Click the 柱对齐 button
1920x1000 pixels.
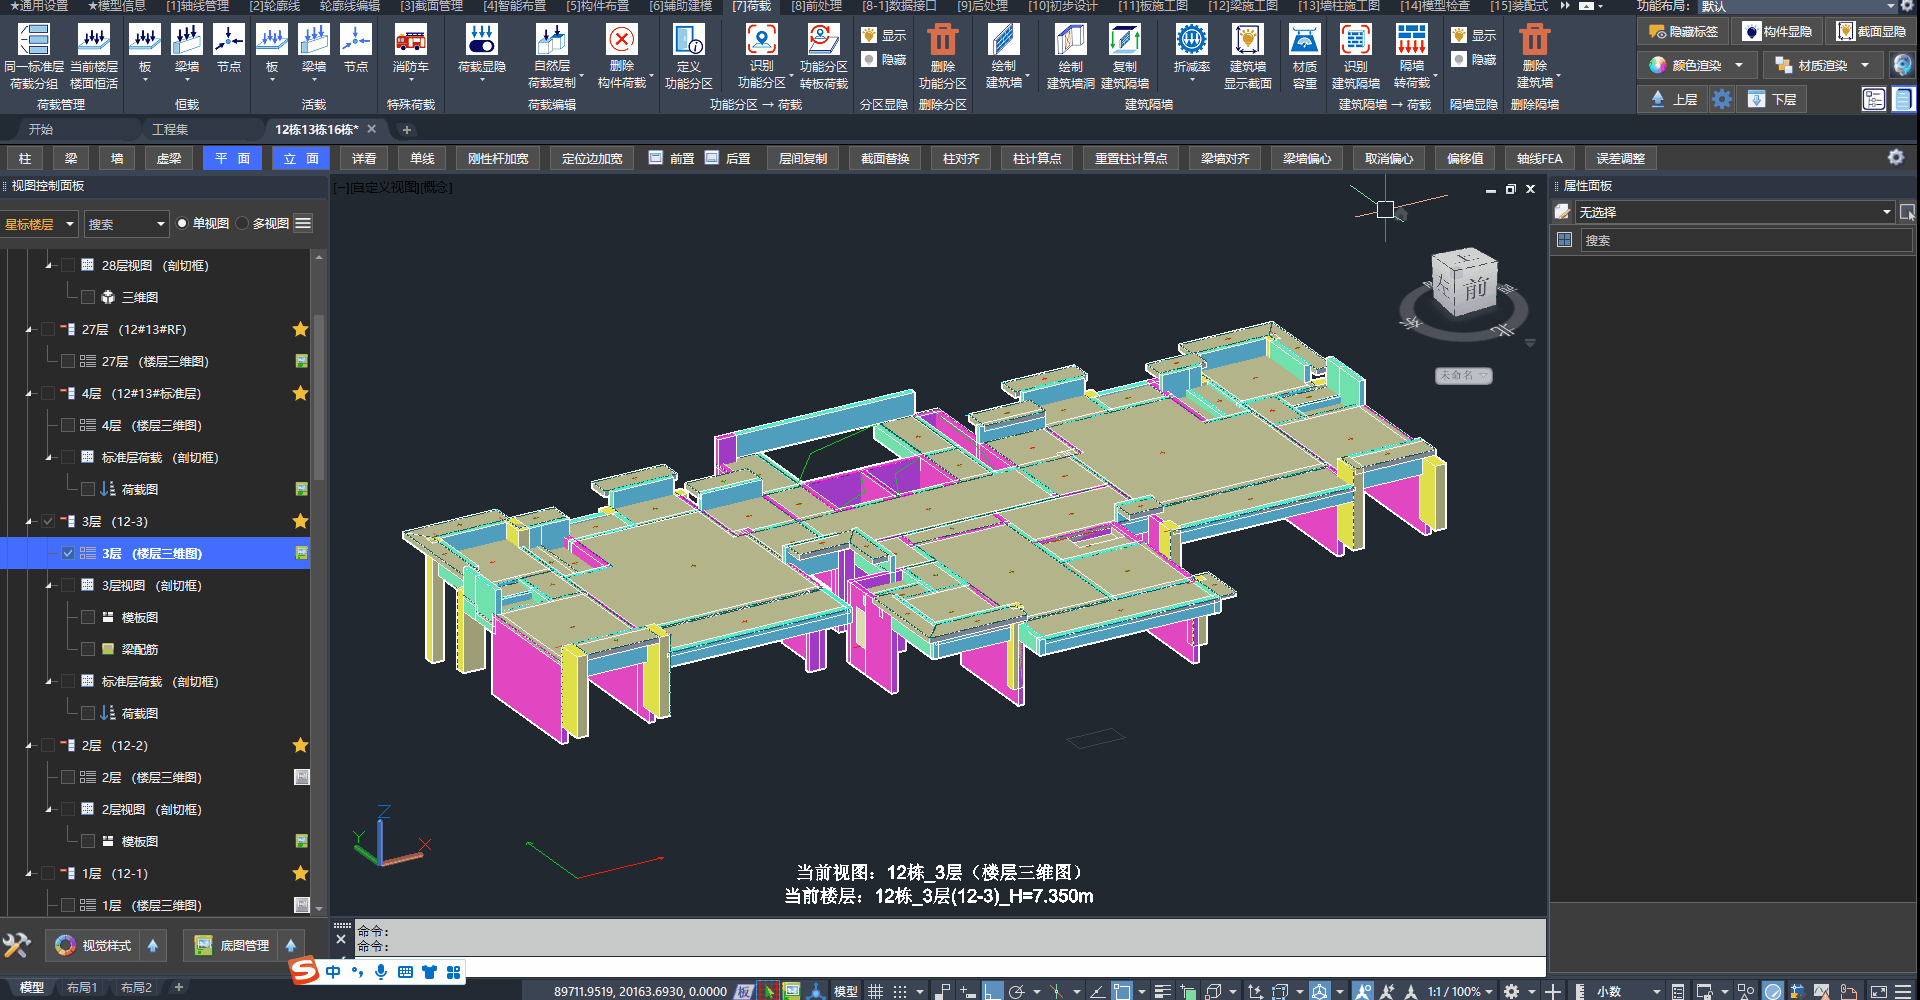click(961, 159)
